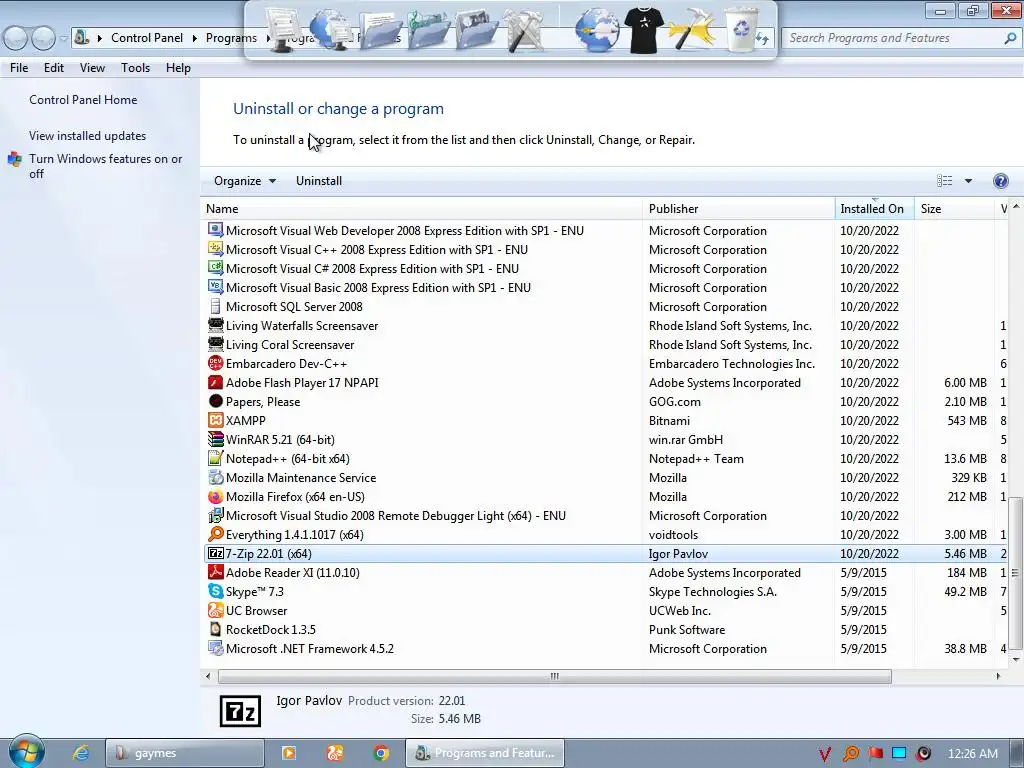Click the Skype 7.3 list icon
The width and height of the screenshot is (1024, 768).
[216, 591]
